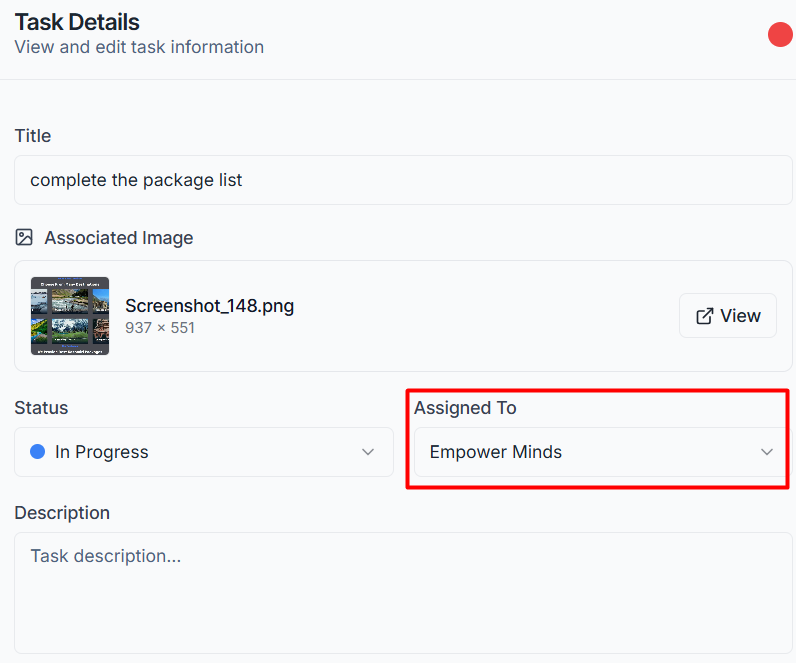Viewport: 796px width, 663px height.
Task: Click the 937 × 551 image dimensions text
Action: [x=160, y=328]
